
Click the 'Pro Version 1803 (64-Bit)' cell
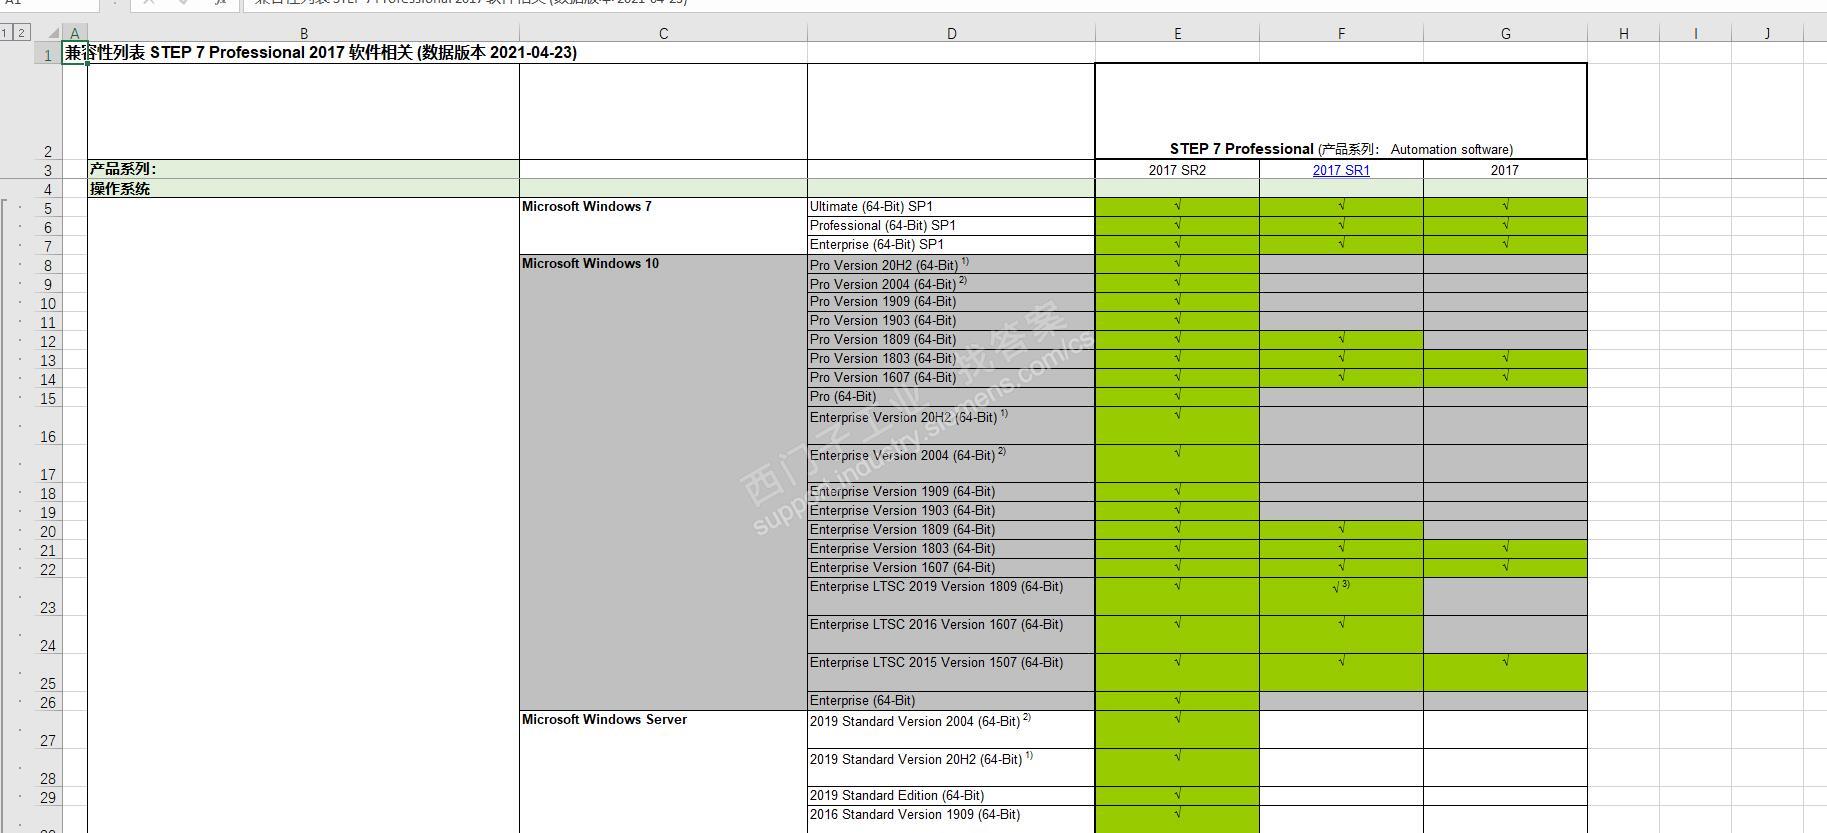click(951, 359)
